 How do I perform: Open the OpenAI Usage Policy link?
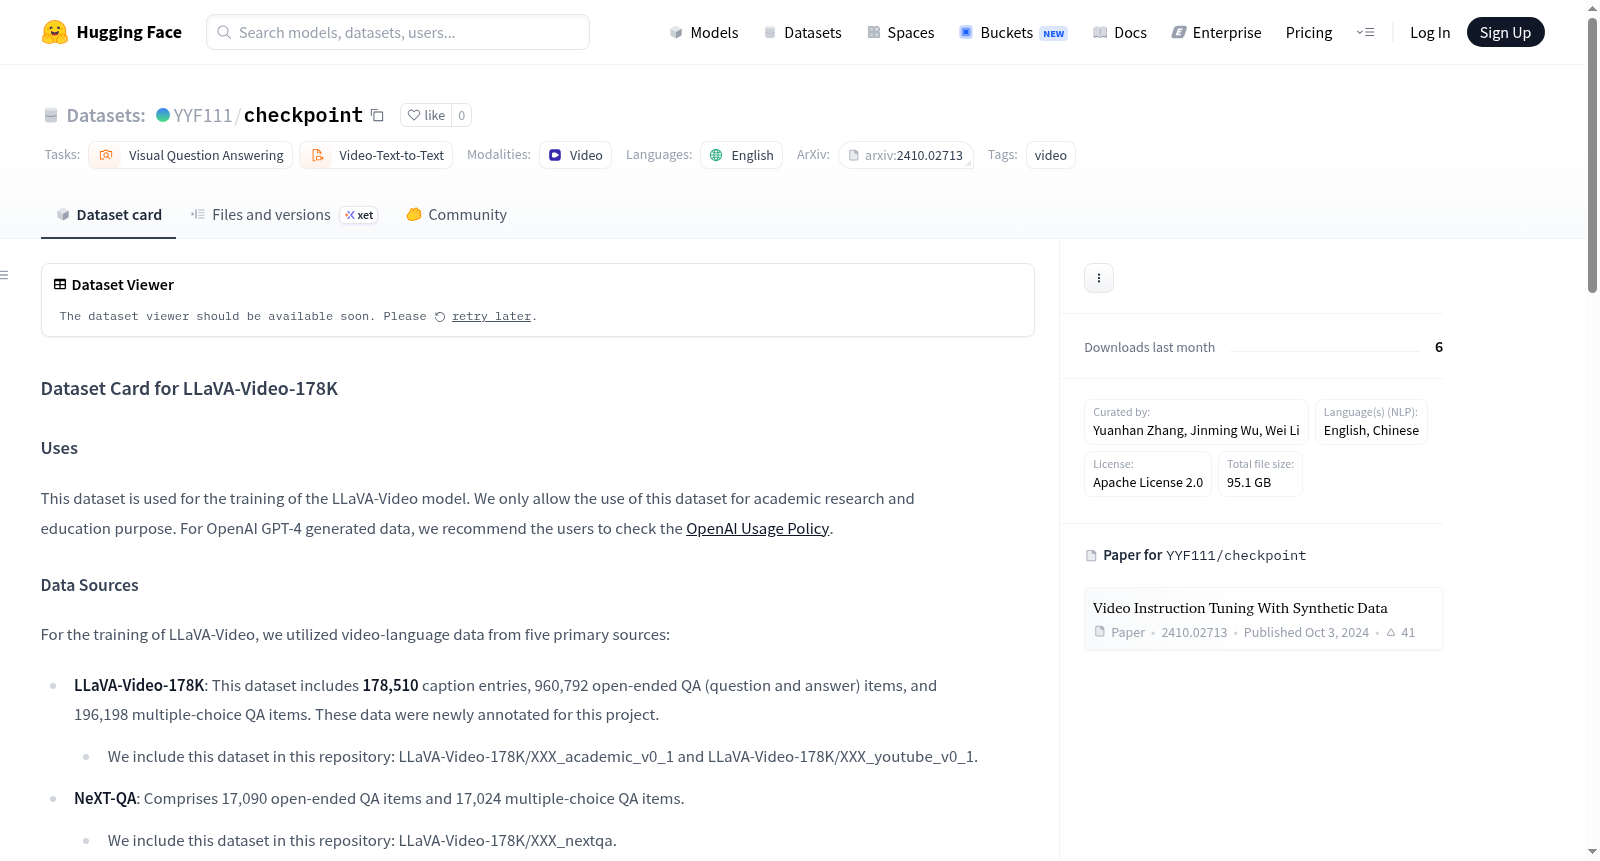(757, 528)
